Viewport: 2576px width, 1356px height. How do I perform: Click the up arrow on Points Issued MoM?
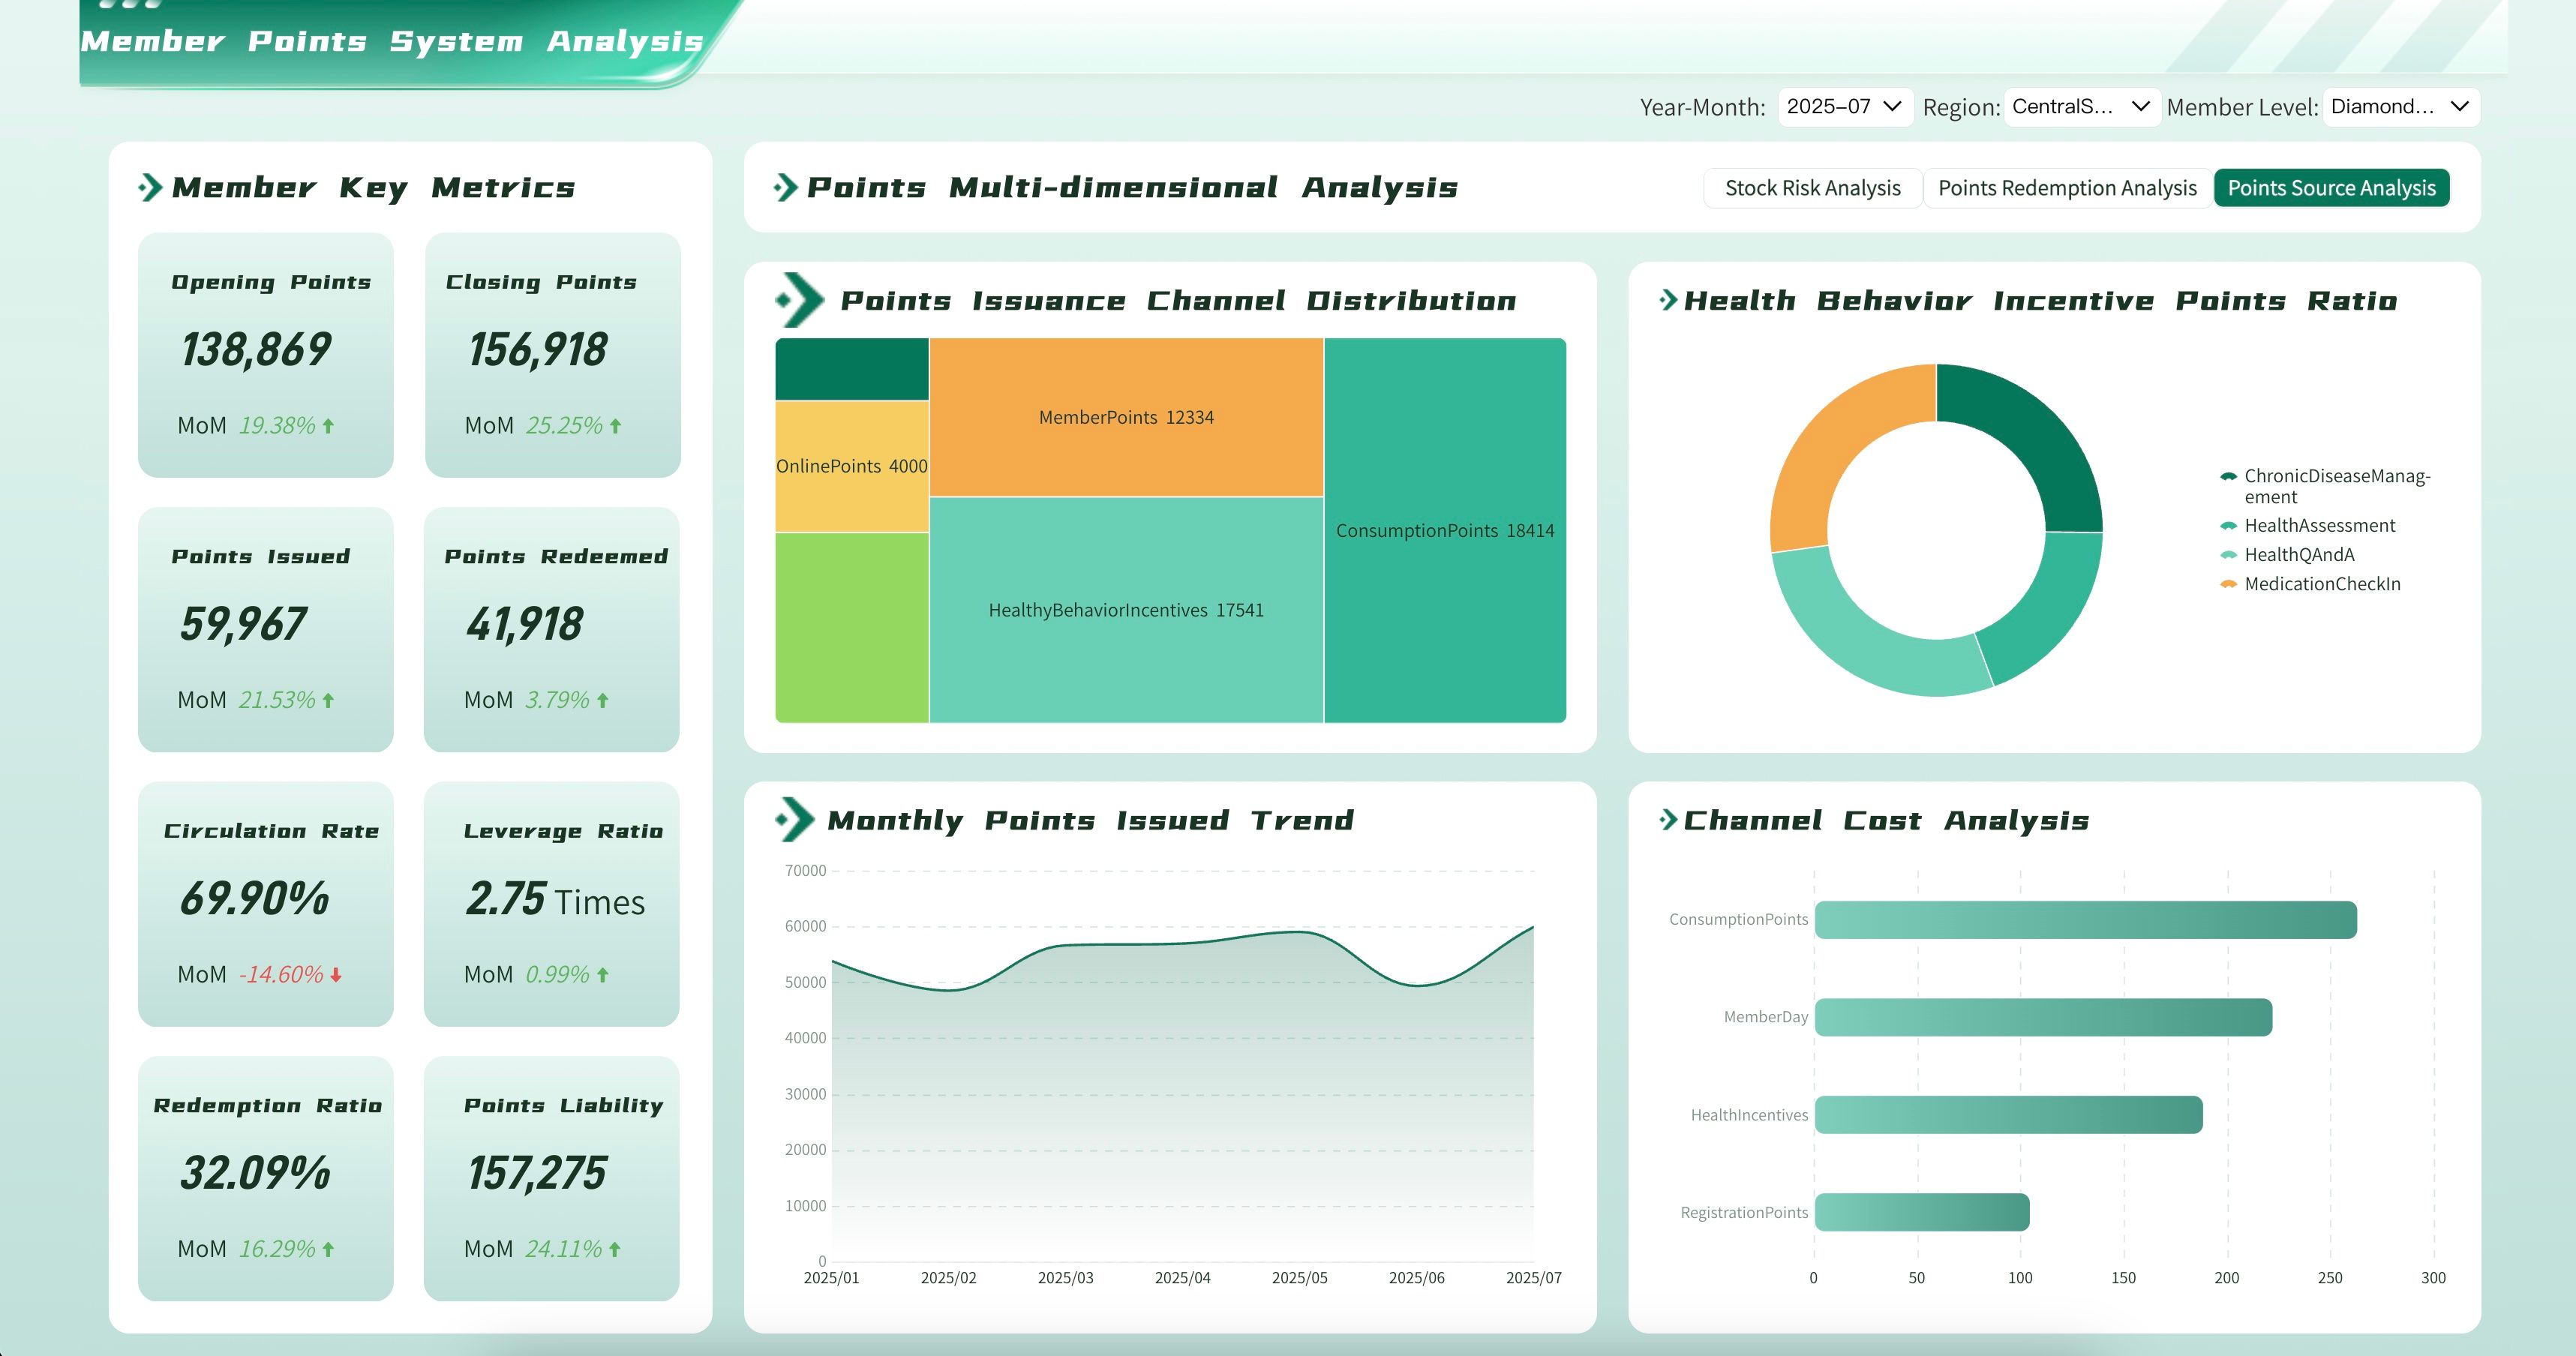point(328,701)
